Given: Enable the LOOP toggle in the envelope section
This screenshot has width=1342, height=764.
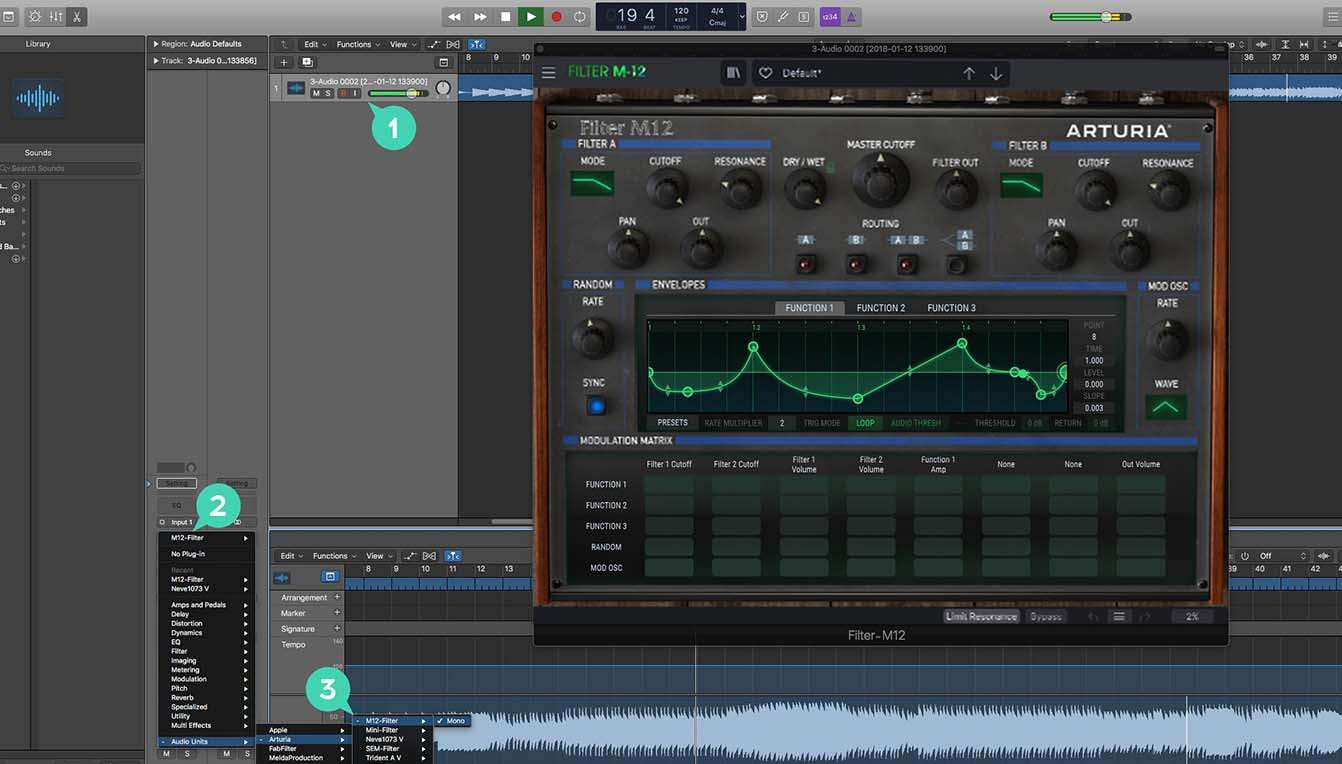Looking at the screenshot, I should [866, 423].
